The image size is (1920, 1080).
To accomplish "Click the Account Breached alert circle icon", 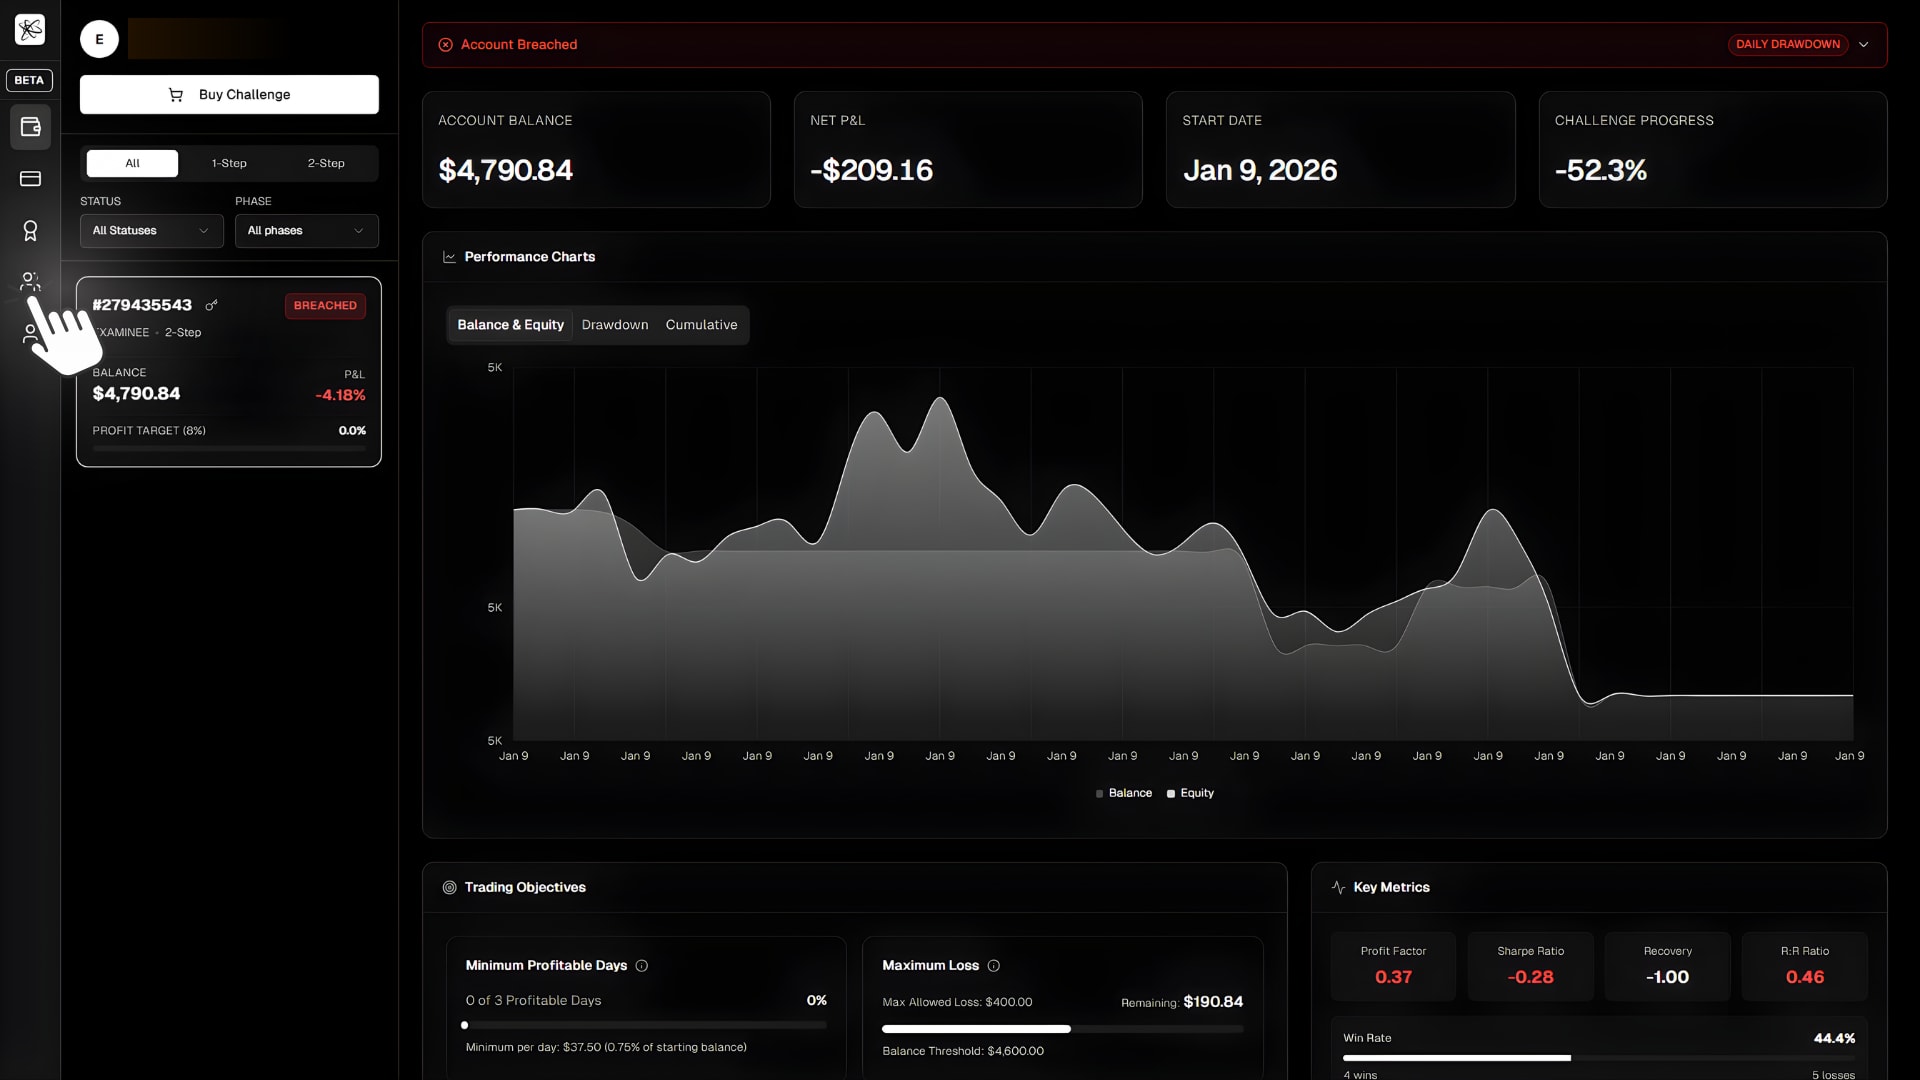I will pyautogui.click(x=446, y=45).
